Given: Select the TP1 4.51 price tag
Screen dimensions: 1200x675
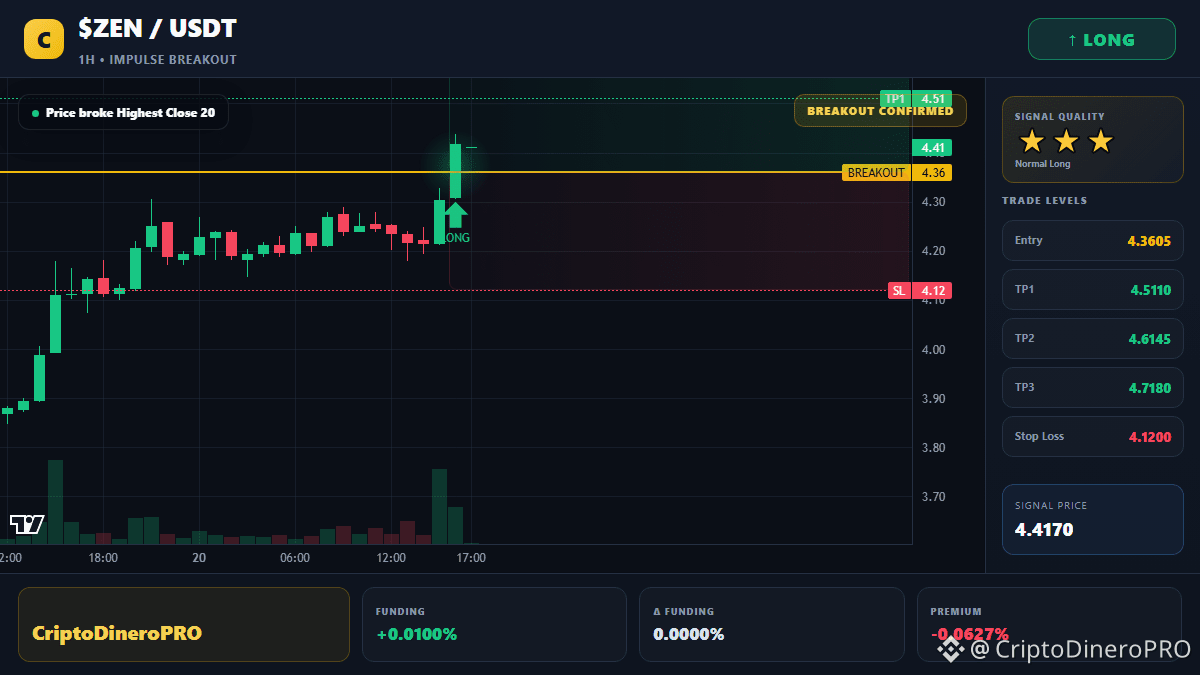Looking at the screenshot, I should [x=915, y=98].
